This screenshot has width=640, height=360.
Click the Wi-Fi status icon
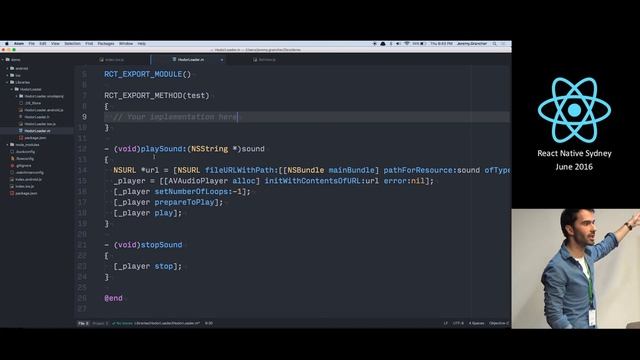point(407,44)
